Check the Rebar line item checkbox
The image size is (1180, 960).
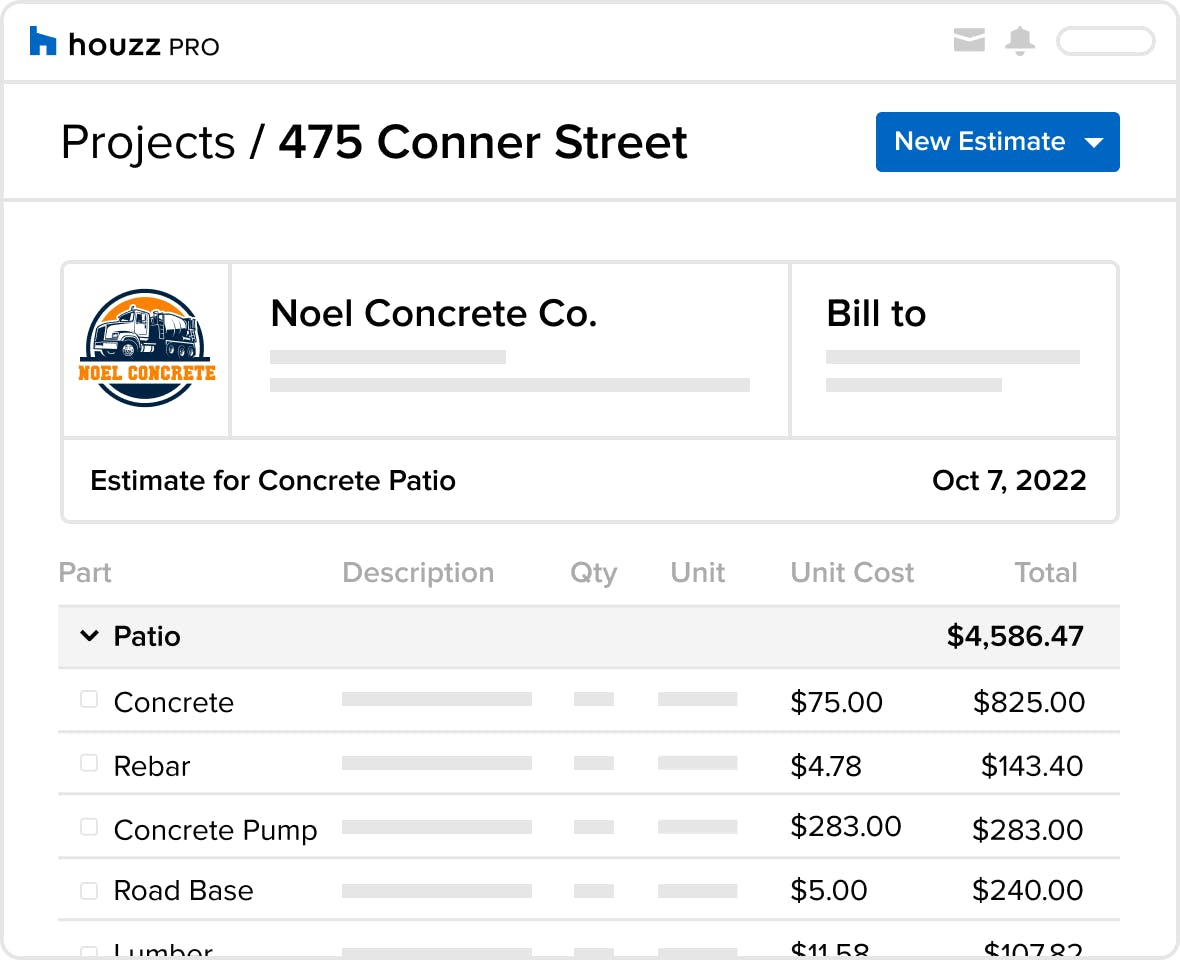tap(89, 764)
